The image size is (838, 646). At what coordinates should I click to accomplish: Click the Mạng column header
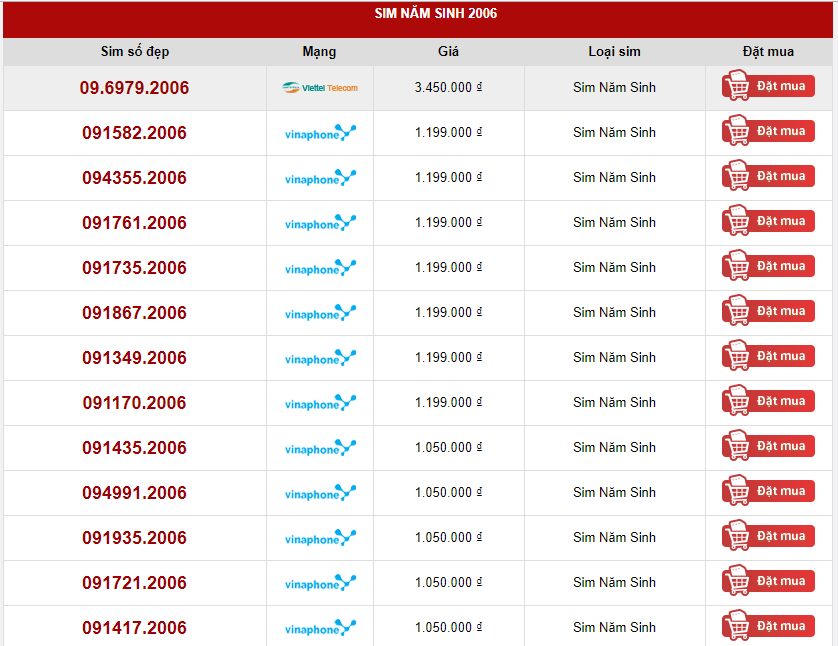pyautogui.click(x=319, y=52)
